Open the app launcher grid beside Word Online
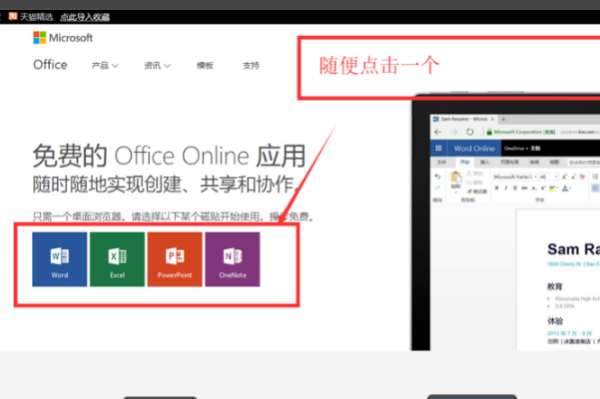Image resolution: width=600 pixels, height=399 pixels. pos(439,148)
